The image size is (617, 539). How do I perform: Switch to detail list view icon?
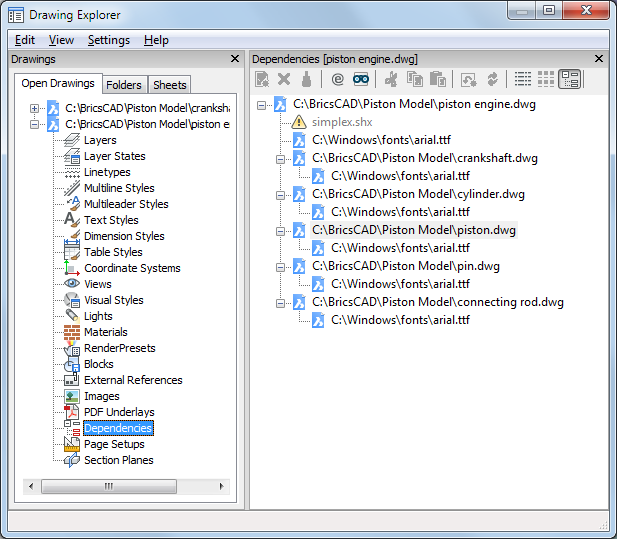[523, 79]
